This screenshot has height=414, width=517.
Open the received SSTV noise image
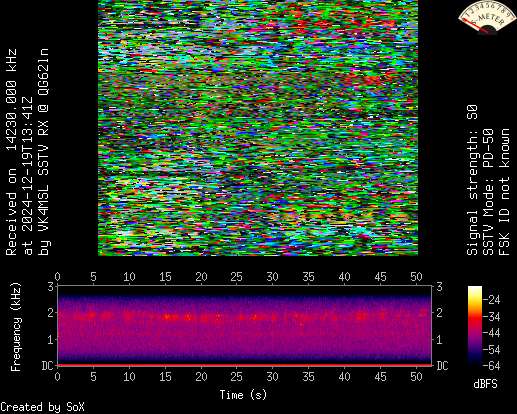pyautogui.click(x=258, y=128)
